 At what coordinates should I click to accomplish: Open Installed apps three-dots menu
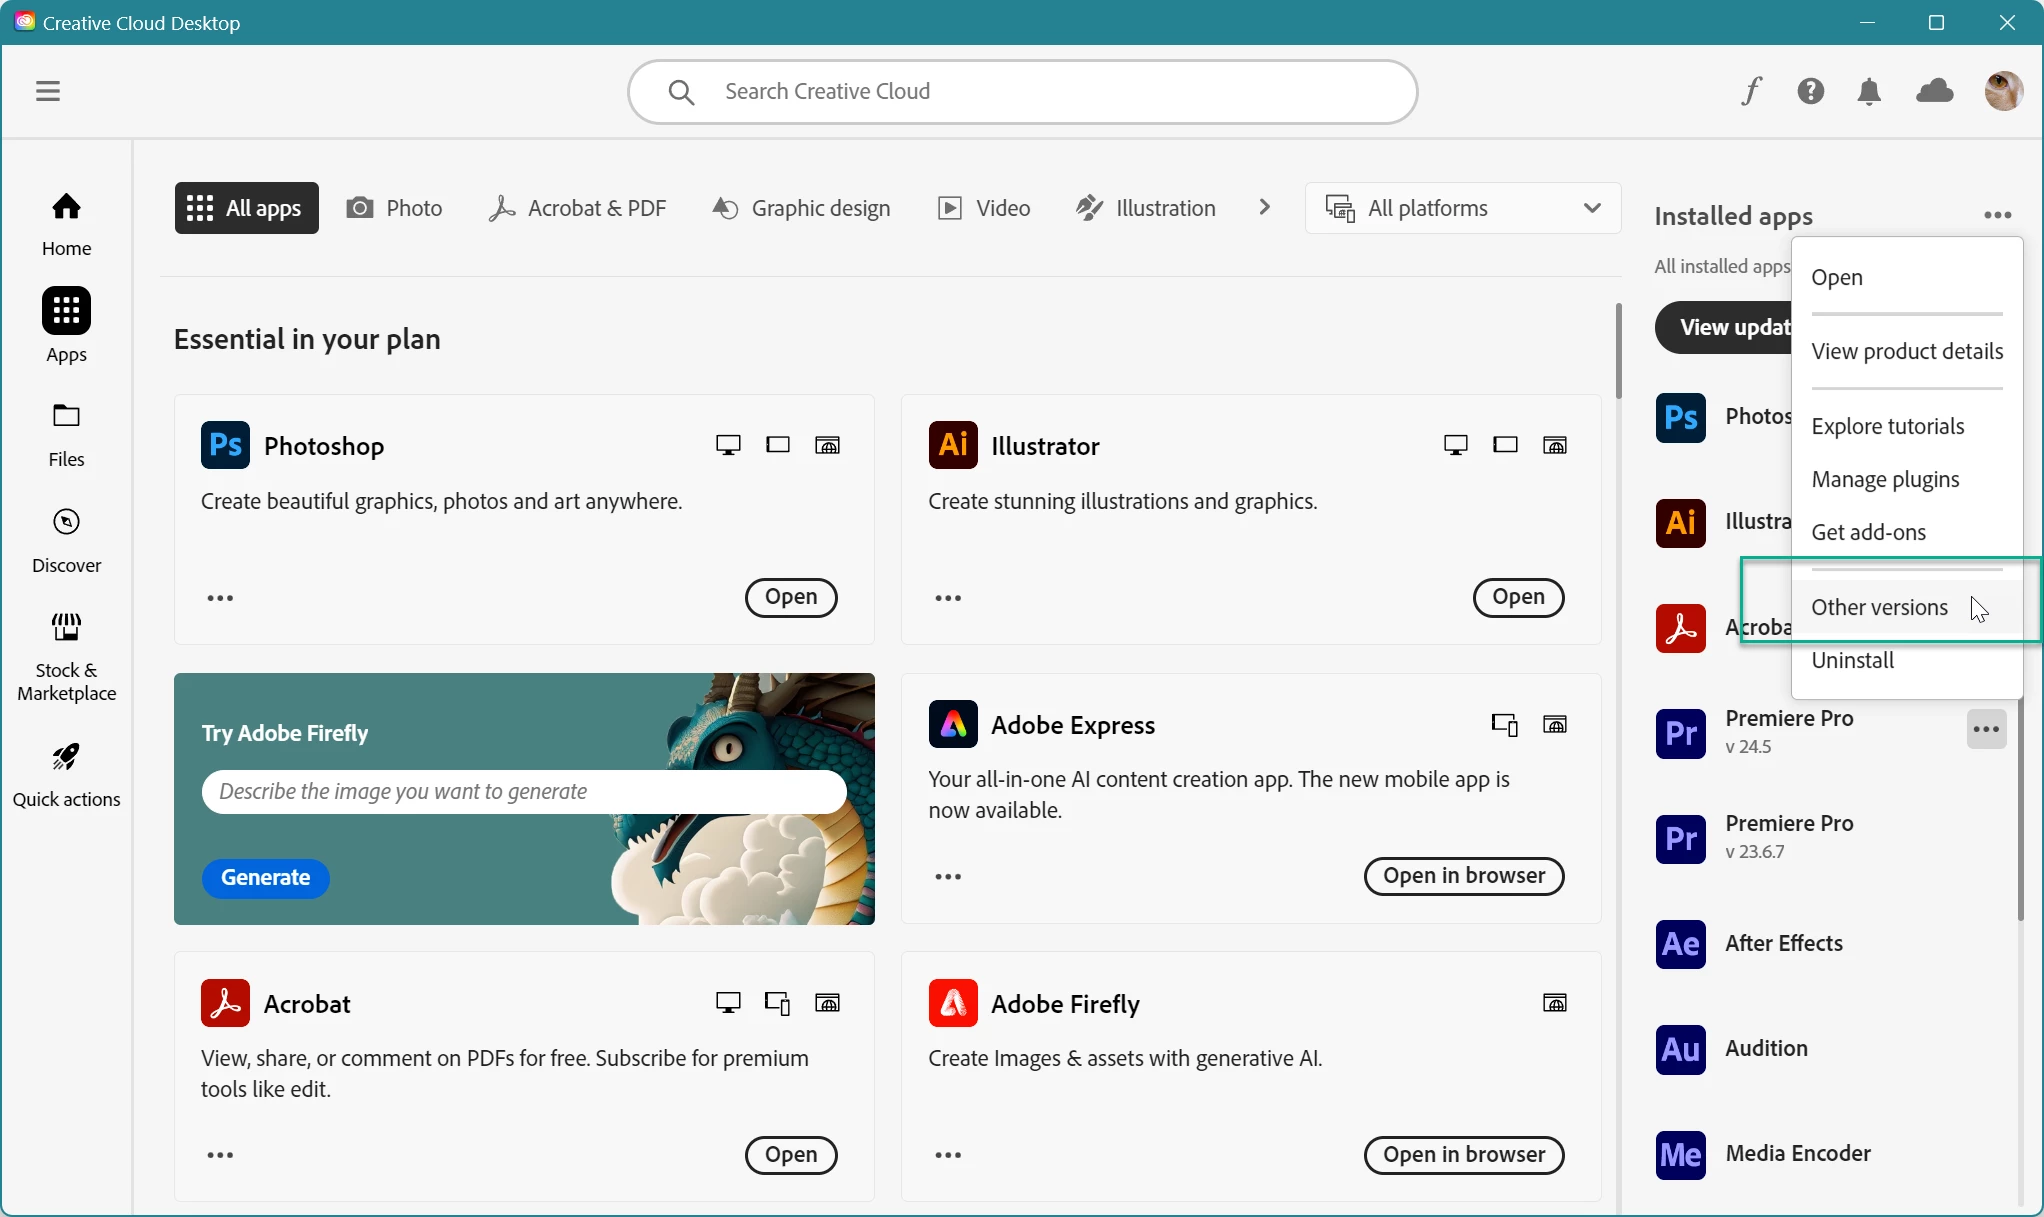(x=1997, y=215)
